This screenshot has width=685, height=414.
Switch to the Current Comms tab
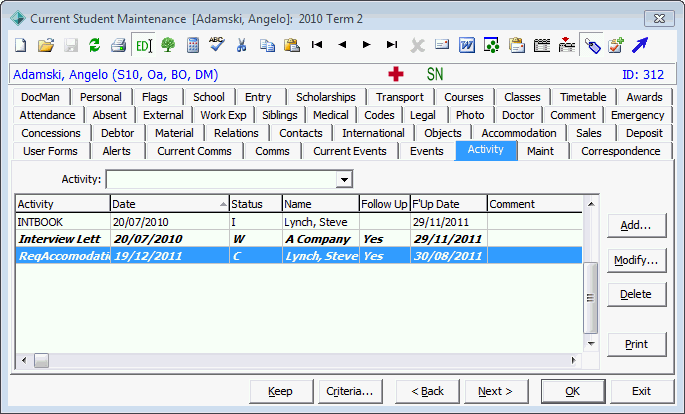[194, 151]
